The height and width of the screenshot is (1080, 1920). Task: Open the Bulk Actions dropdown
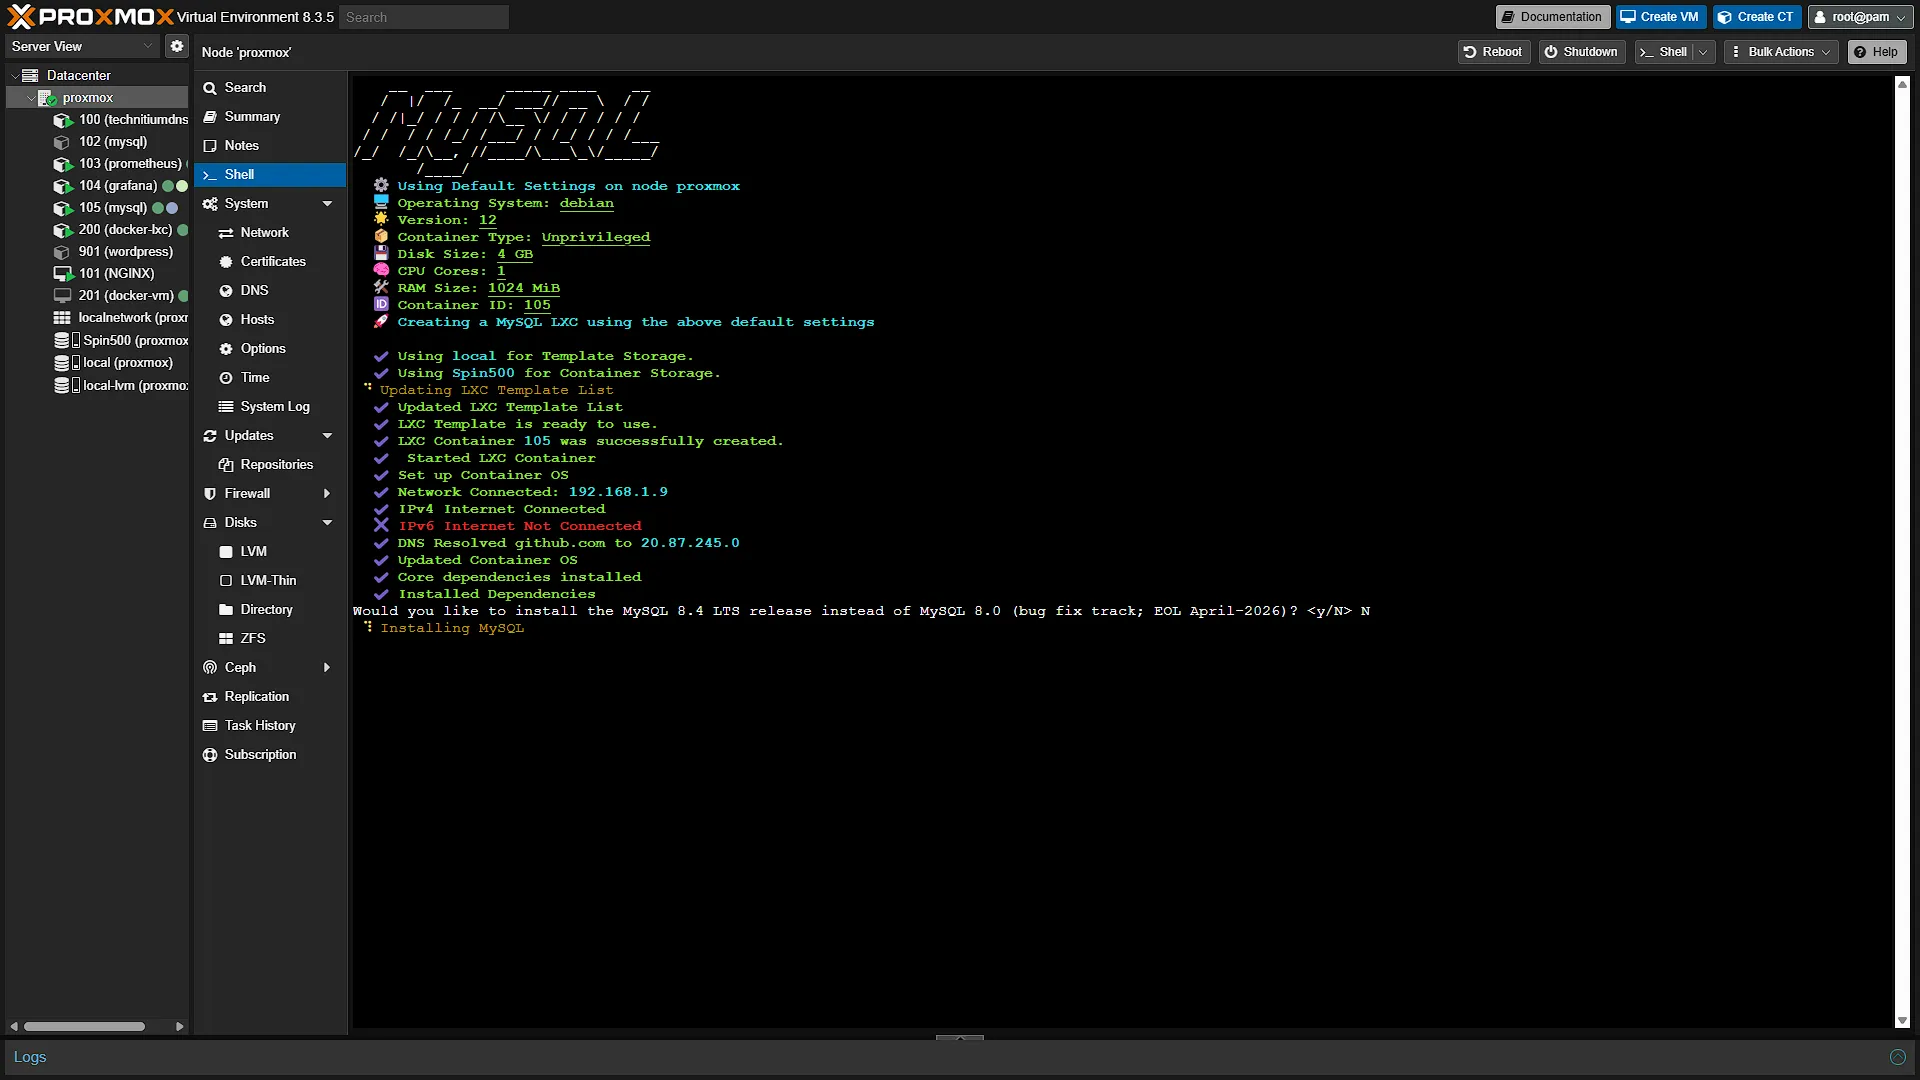[x=1782, y=52]
